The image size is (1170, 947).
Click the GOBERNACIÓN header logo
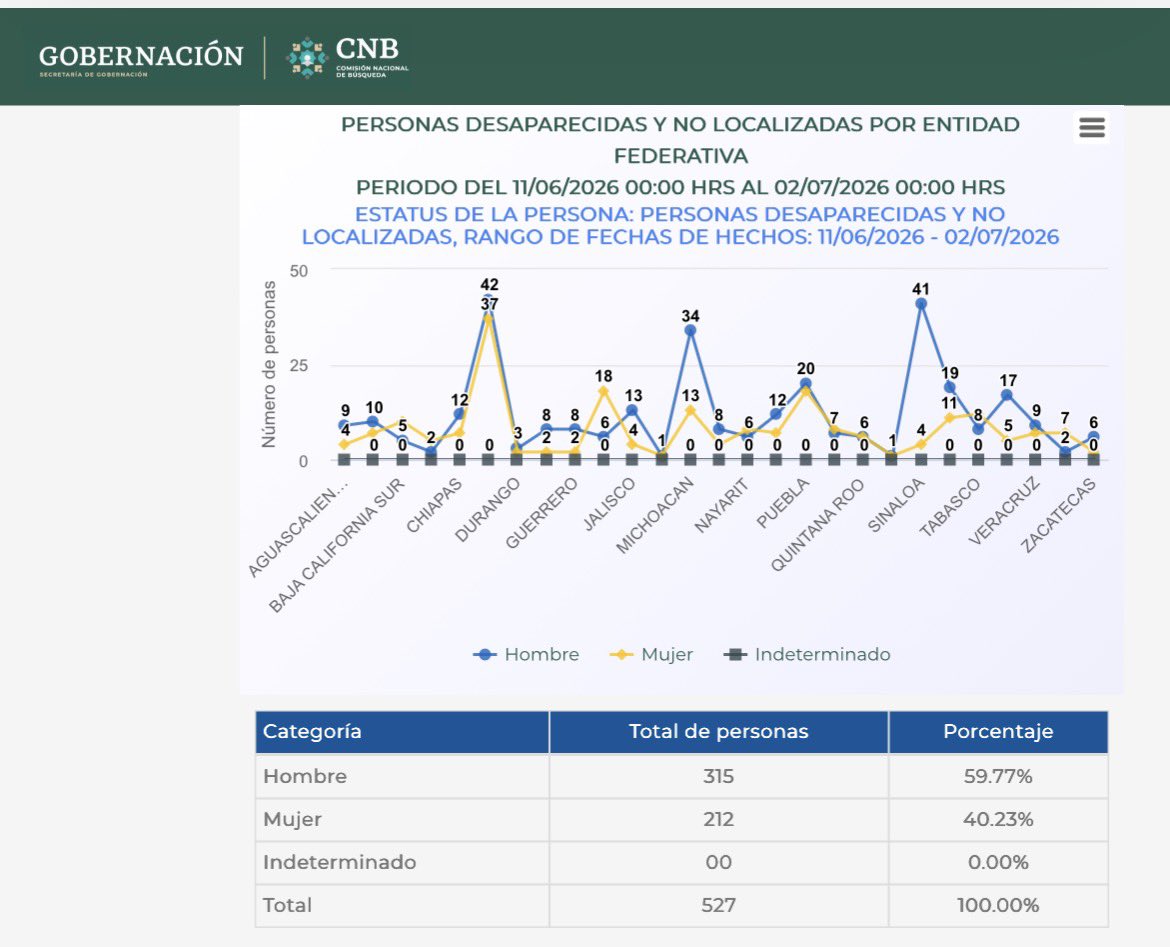tap(141, 59)
